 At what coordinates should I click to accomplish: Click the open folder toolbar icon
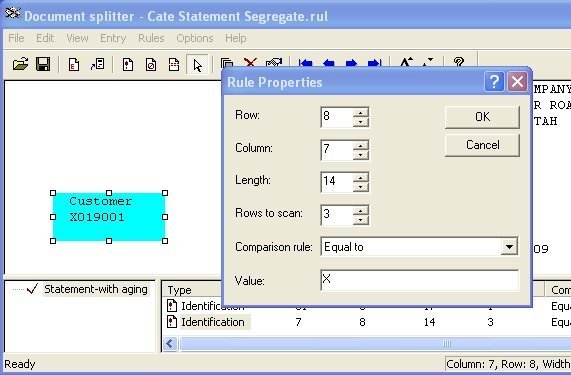click(x=20, y=64)
